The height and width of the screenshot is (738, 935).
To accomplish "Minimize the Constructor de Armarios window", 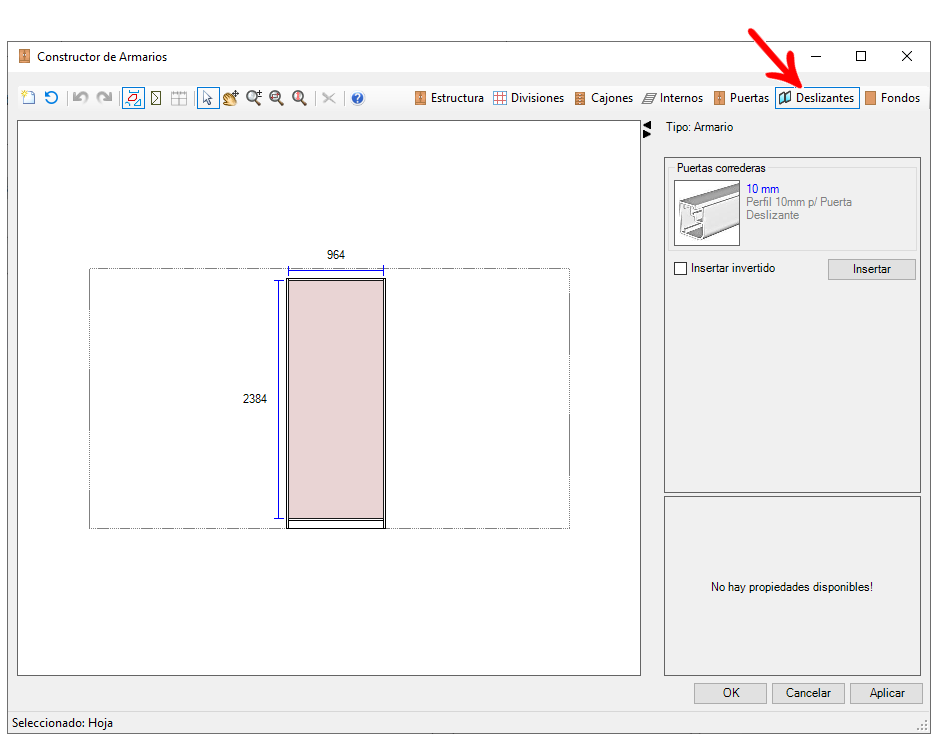I will (816, 56).
